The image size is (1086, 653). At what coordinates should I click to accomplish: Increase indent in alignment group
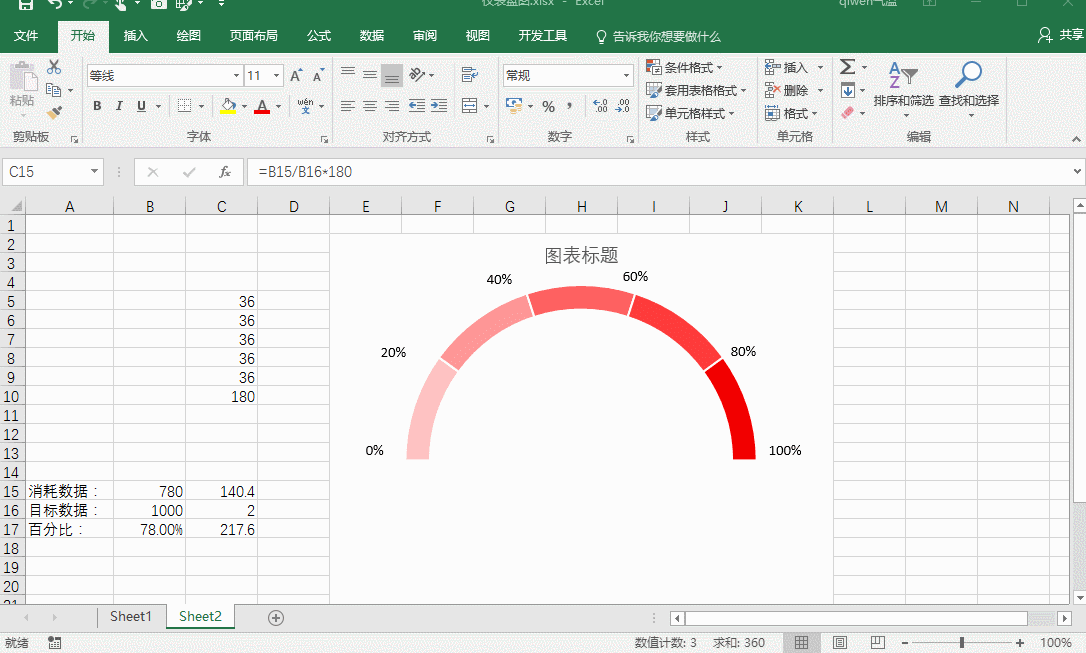point(439,105)
